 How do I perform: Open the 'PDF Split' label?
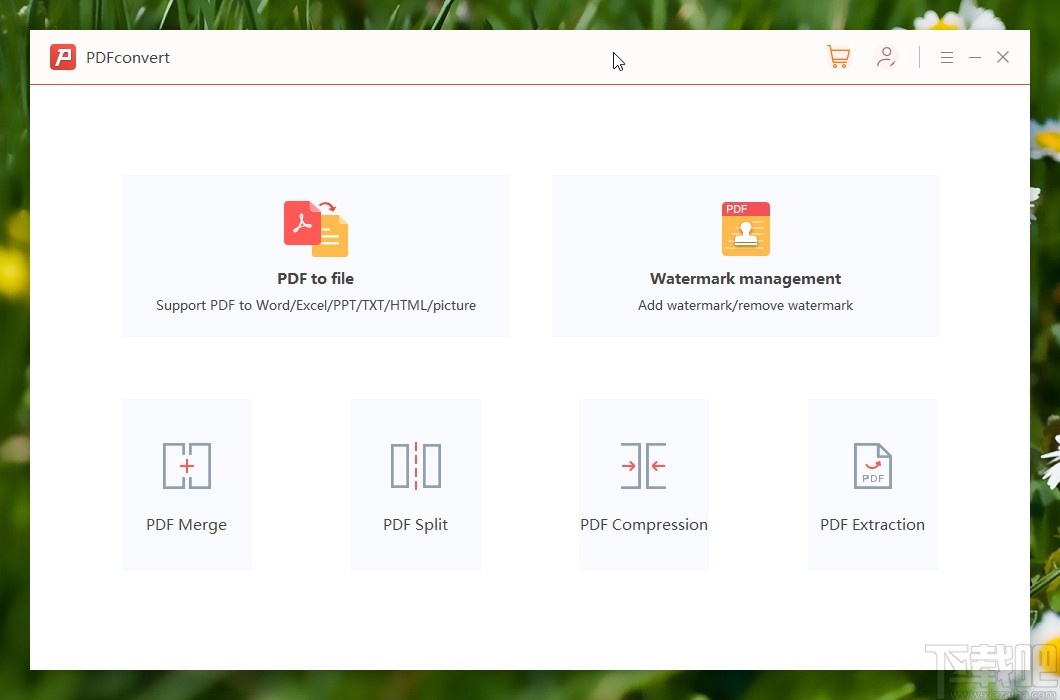pyautogui.click(x=416, y=525)
